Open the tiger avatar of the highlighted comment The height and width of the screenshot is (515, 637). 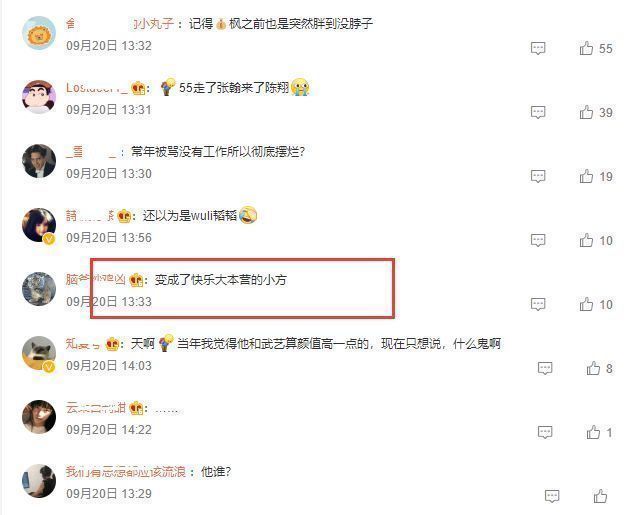point(39,289)
